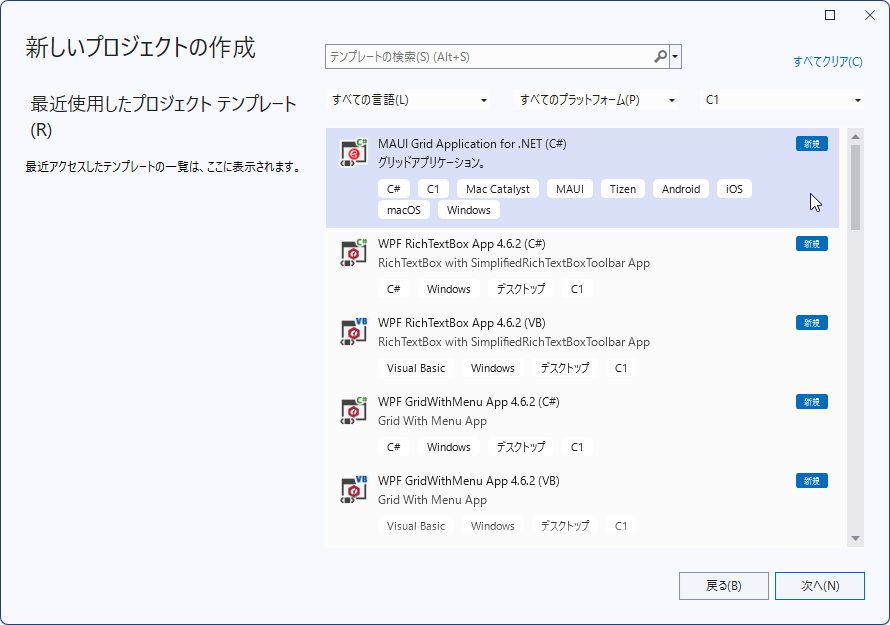Click the 新規 badge on WPF RichTextBox (C#)

click(x=812, y=244)
